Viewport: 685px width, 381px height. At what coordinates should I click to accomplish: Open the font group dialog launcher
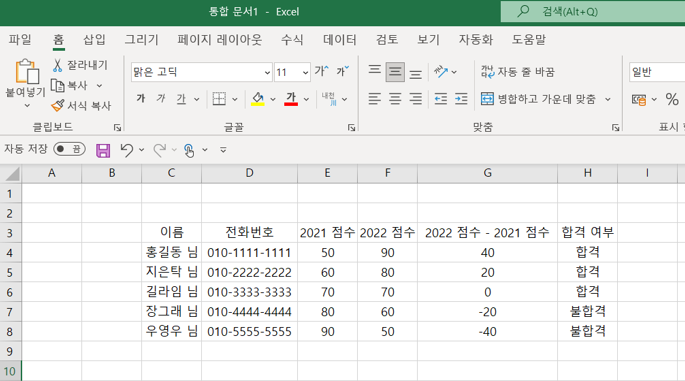pos(351,128)
